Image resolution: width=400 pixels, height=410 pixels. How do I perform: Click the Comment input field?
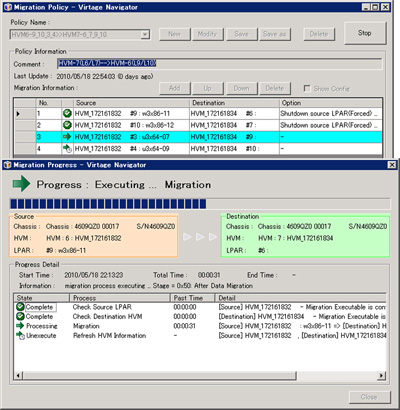click(219, 63)
